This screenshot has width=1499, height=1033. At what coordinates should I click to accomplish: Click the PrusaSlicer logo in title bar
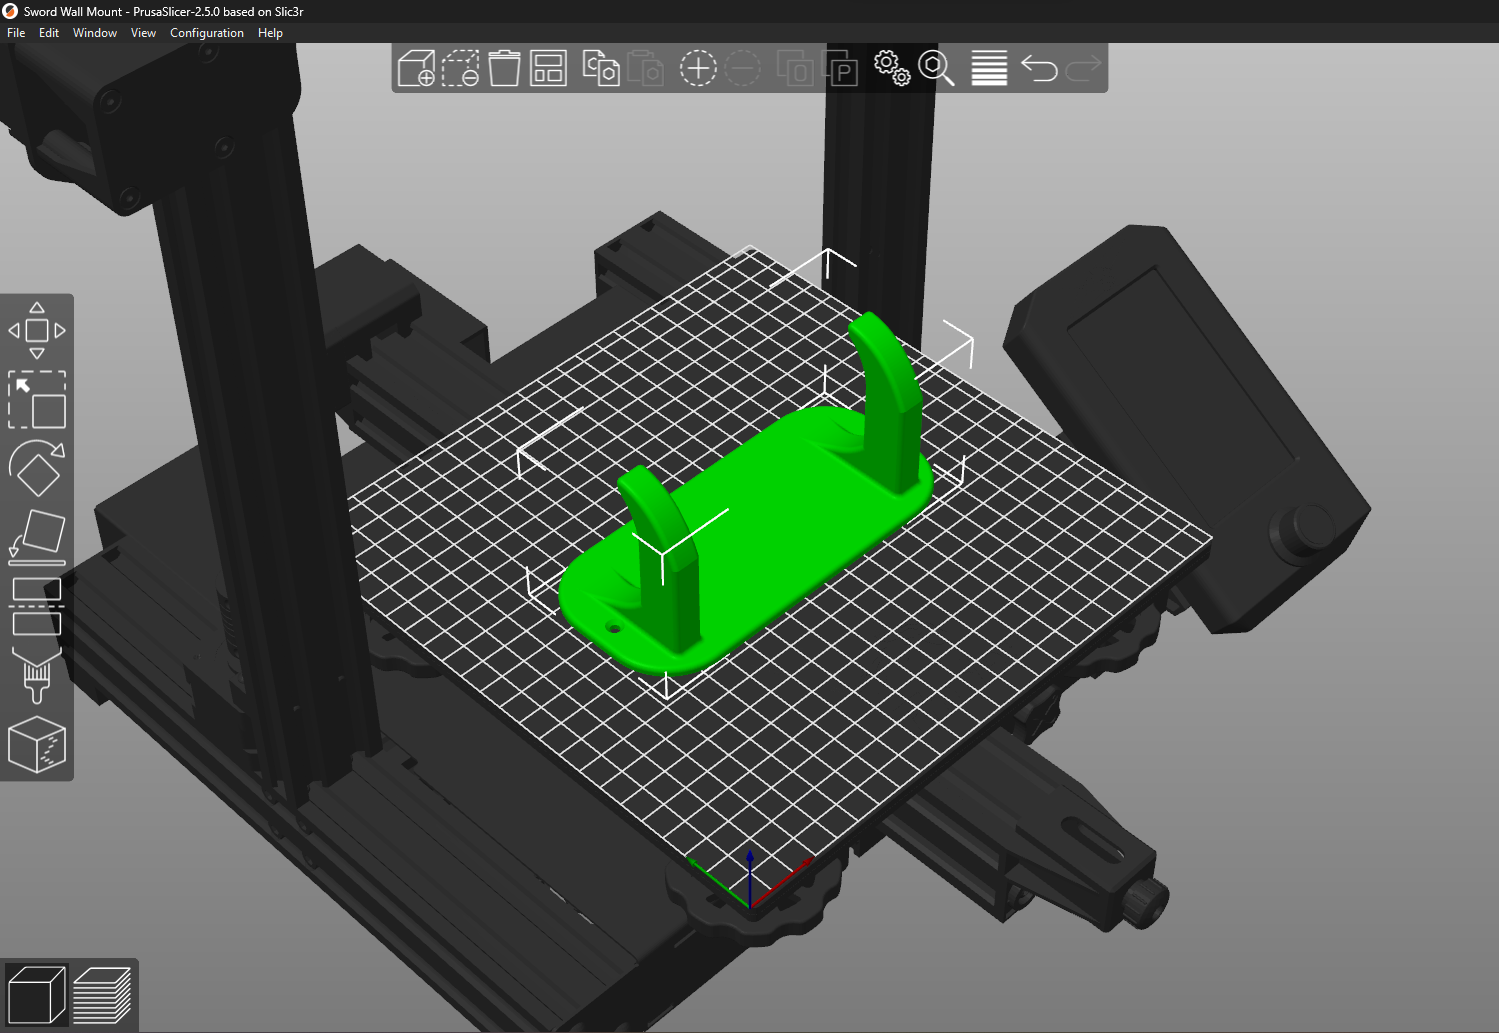(x=11, y=11)
